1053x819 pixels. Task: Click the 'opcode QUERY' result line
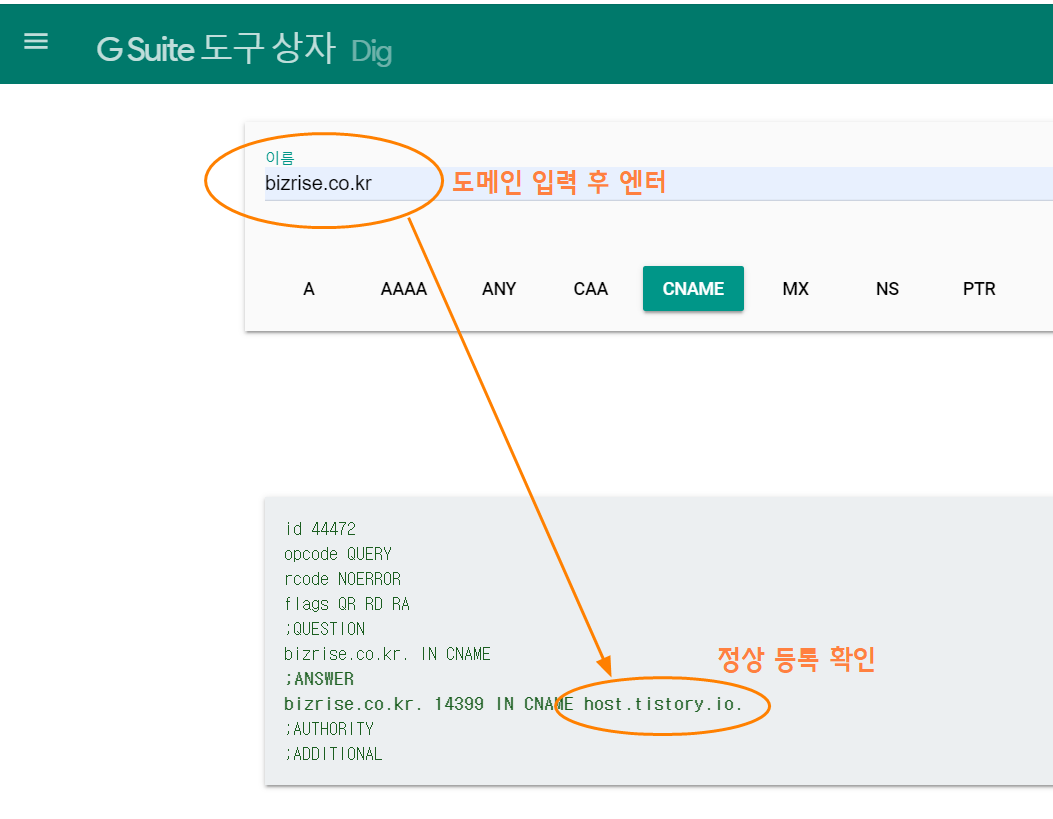(338, 554)
